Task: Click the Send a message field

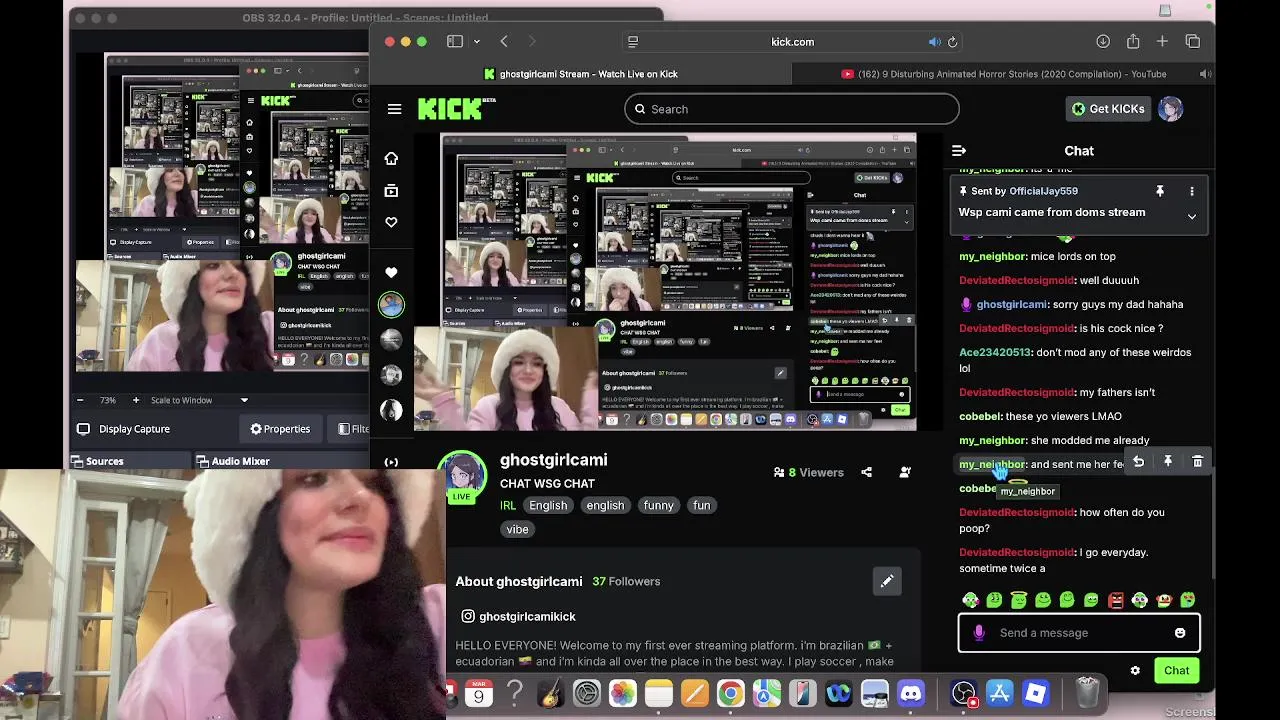Action: coord(1079,632)
